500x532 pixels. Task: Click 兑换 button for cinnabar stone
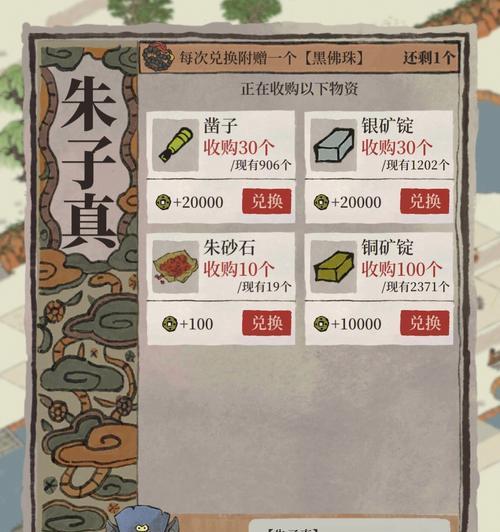pos(267,323)
